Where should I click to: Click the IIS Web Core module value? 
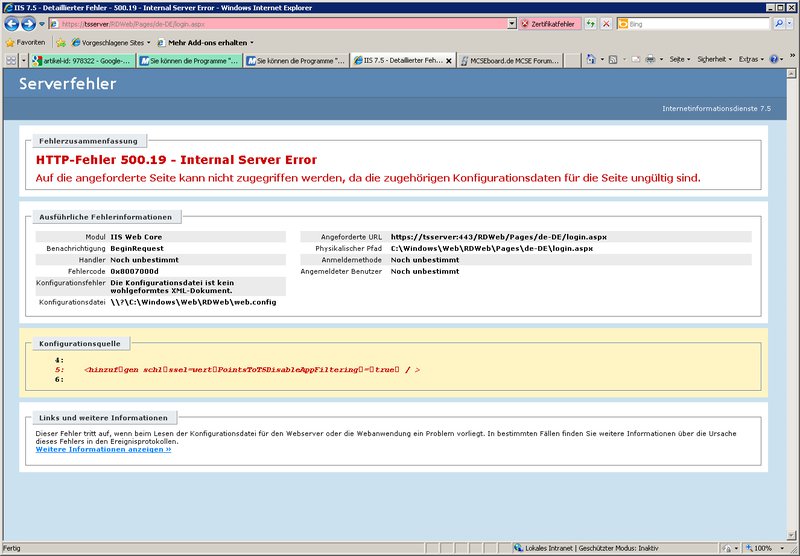click(x=136, y=237)
